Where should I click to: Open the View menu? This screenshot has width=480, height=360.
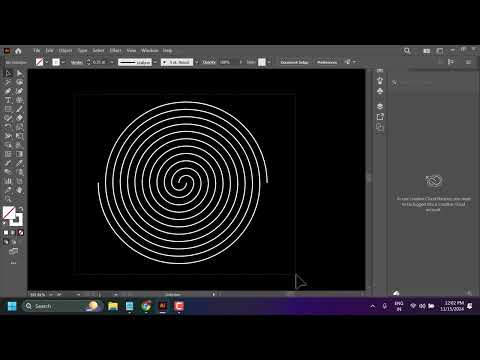[131, 51]
